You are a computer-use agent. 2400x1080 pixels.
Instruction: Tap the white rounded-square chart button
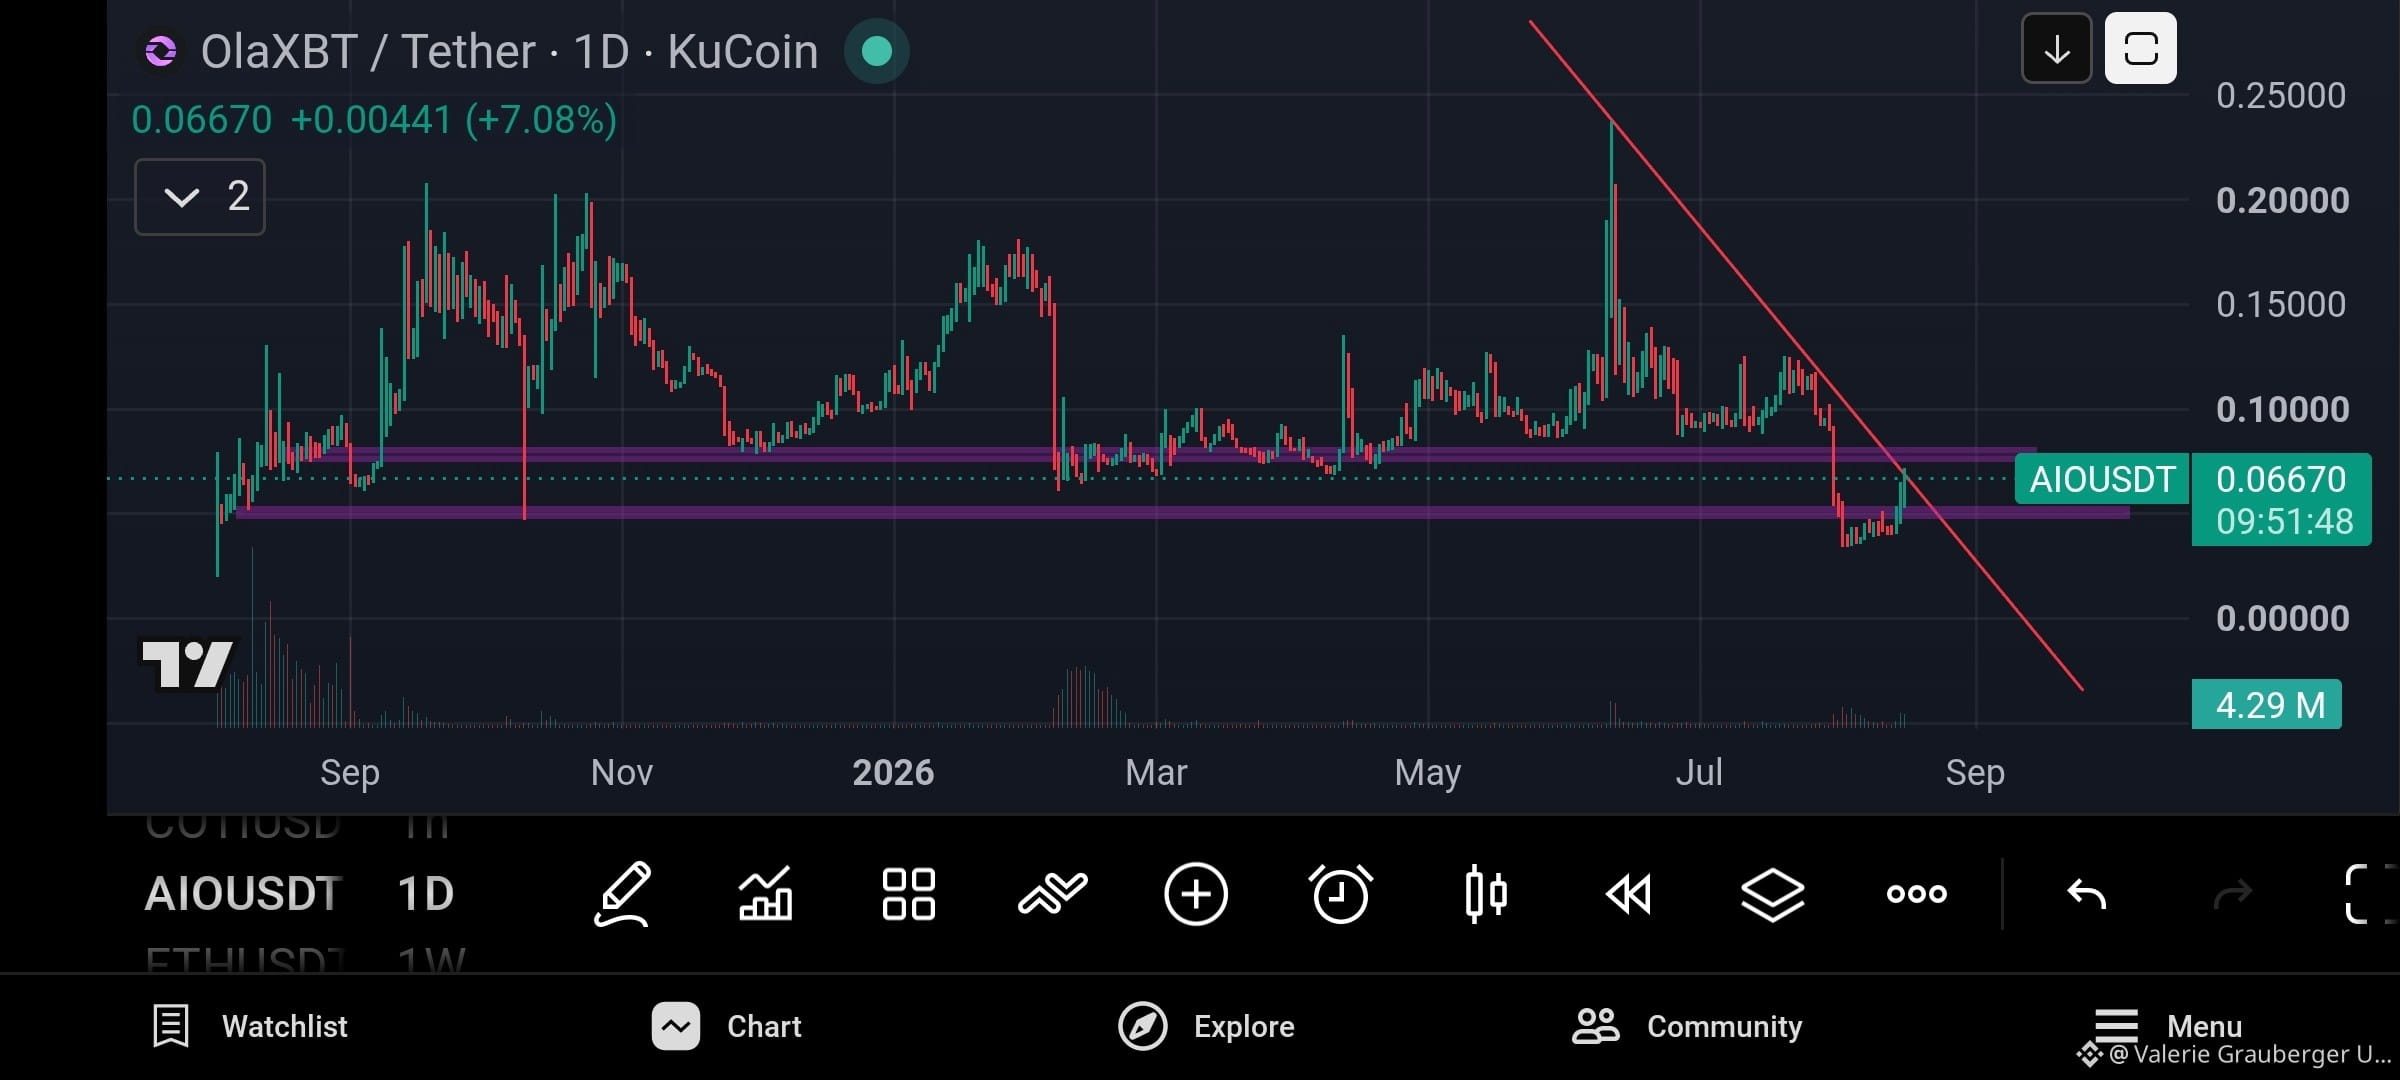pos(2140,48)
